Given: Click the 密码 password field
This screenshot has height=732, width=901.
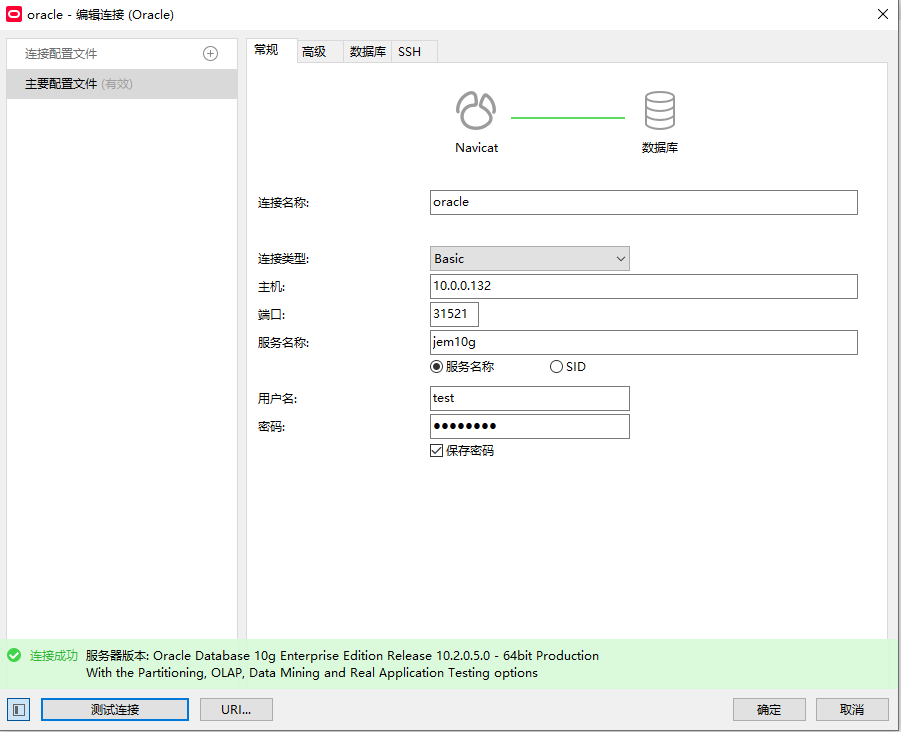Looking at the screenshot, I should coord(530,426).
